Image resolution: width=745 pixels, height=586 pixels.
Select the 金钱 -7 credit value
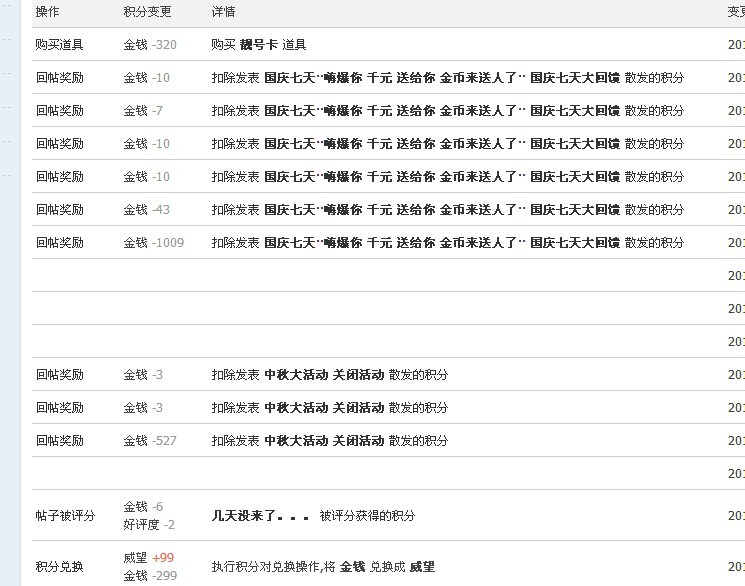click(x=143, y=111)
